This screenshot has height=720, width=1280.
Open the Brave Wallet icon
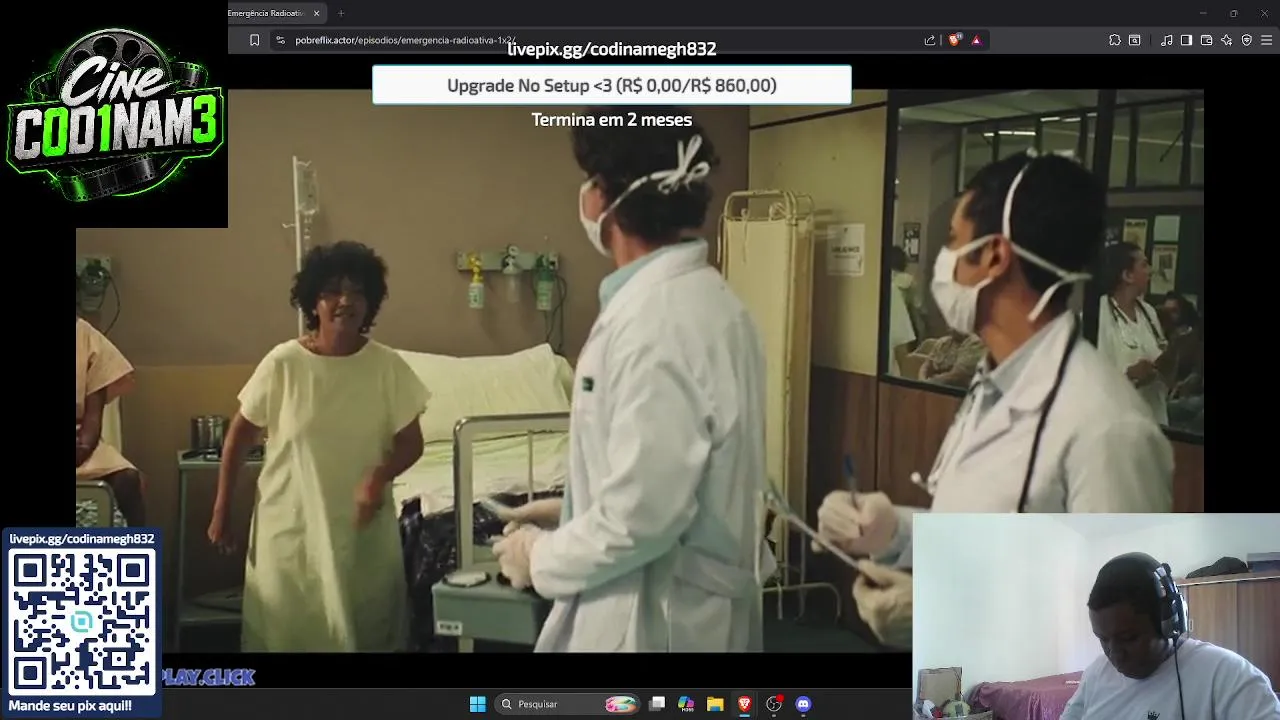pyautogui.click(x=1206, y=40)
